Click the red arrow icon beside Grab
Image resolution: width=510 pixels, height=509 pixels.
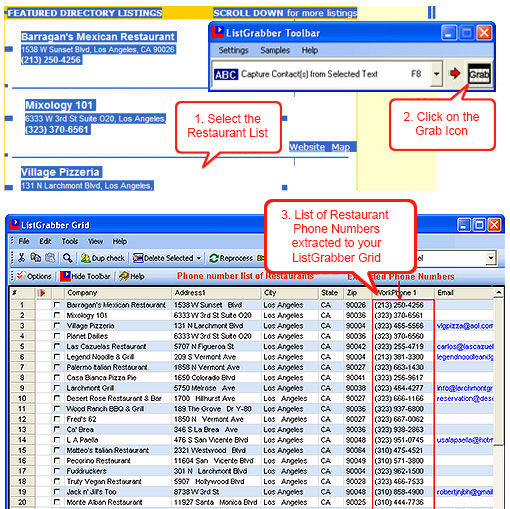pyautogui.click(x=455, y=73)
